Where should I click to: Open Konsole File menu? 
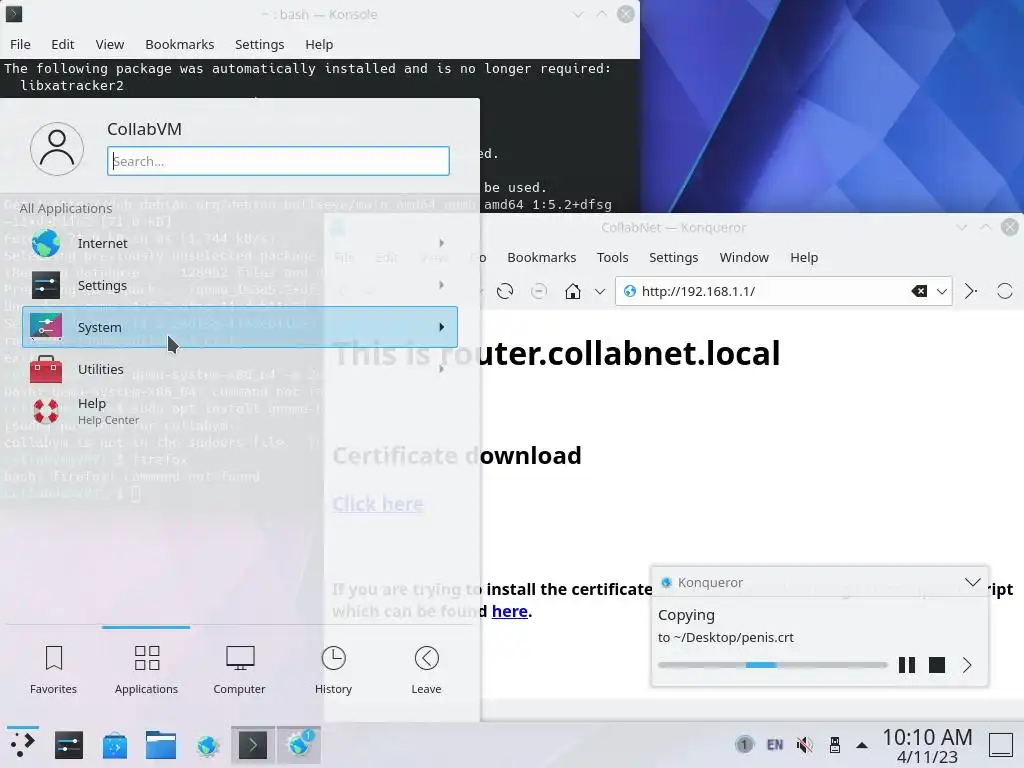pyautogui.click(x=20, y=44)
